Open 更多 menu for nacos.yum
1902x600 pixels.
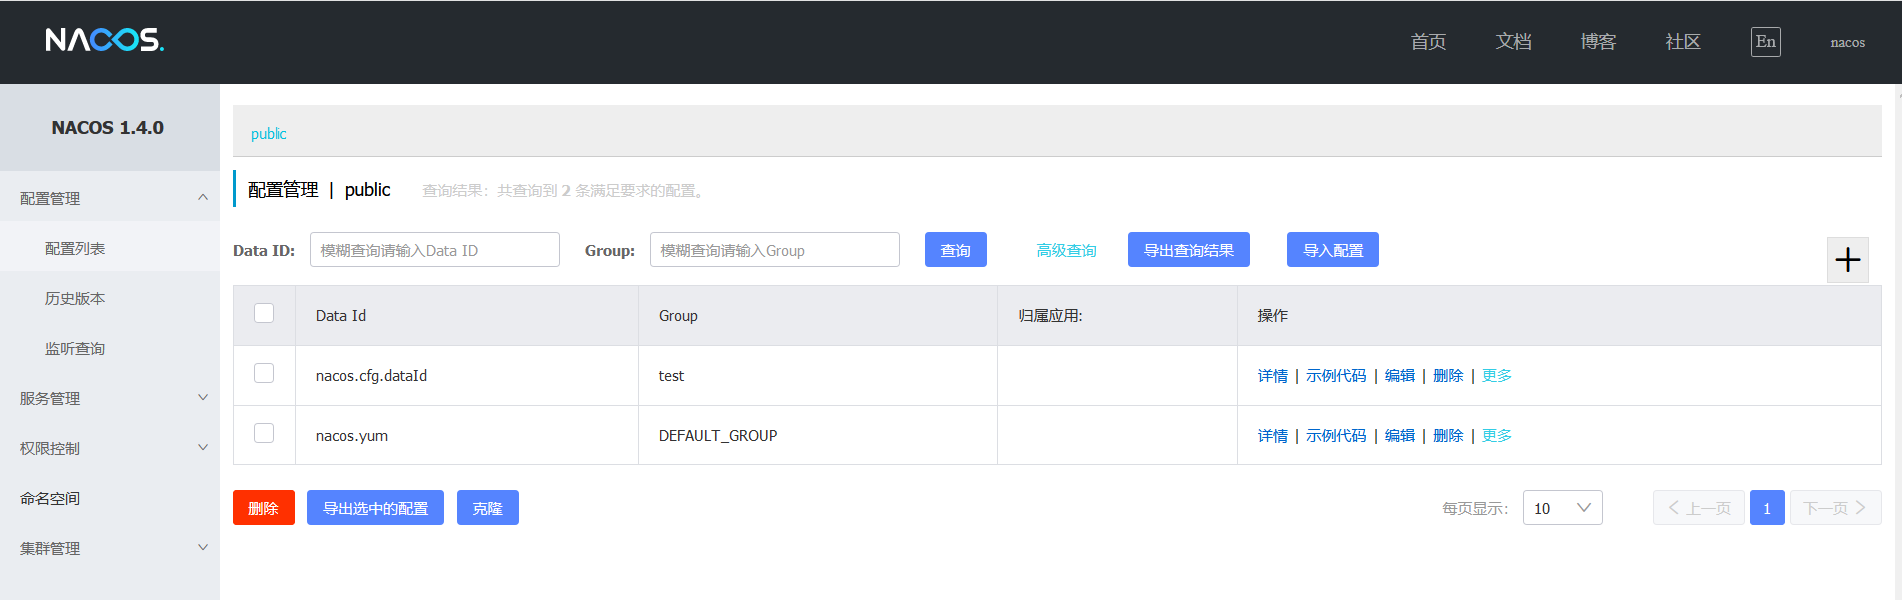1496,436
